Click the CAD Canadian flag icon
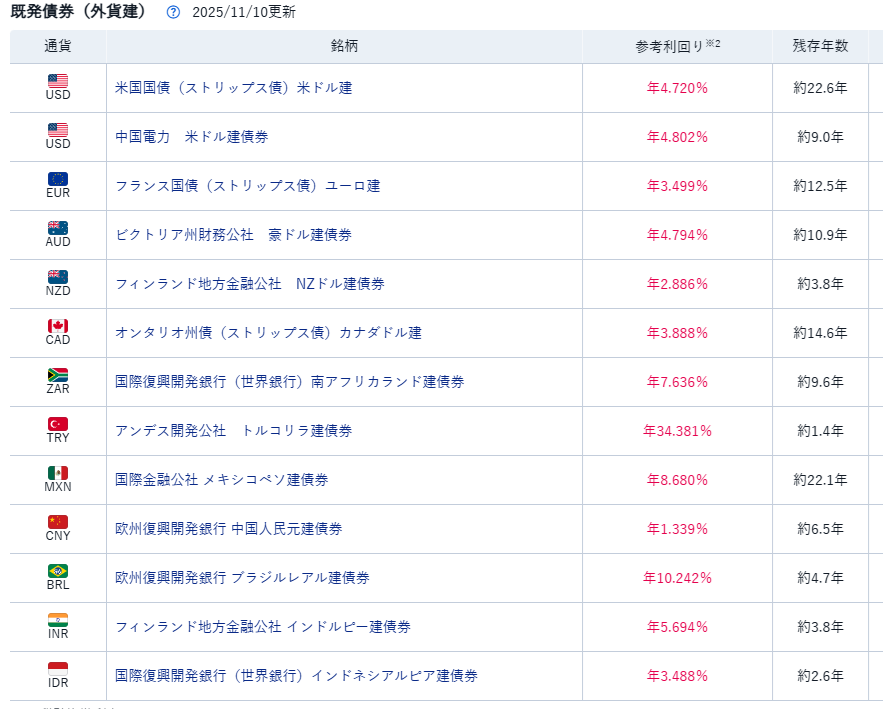883x709 pixels. click(x=58, y=326)
